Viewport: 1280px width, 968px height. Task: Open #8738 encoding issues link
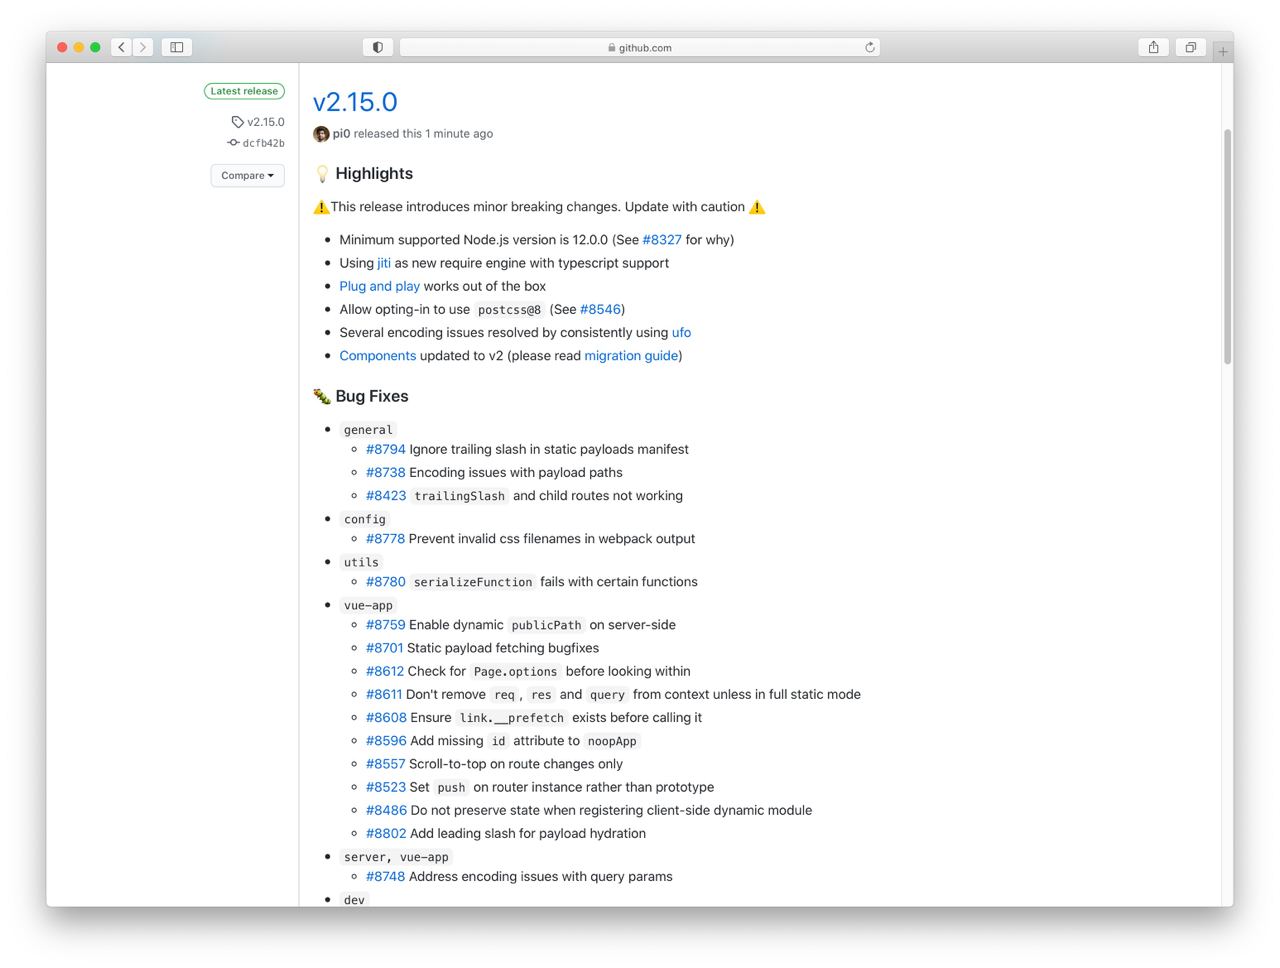pyautogui.click(x=386, y=472)
